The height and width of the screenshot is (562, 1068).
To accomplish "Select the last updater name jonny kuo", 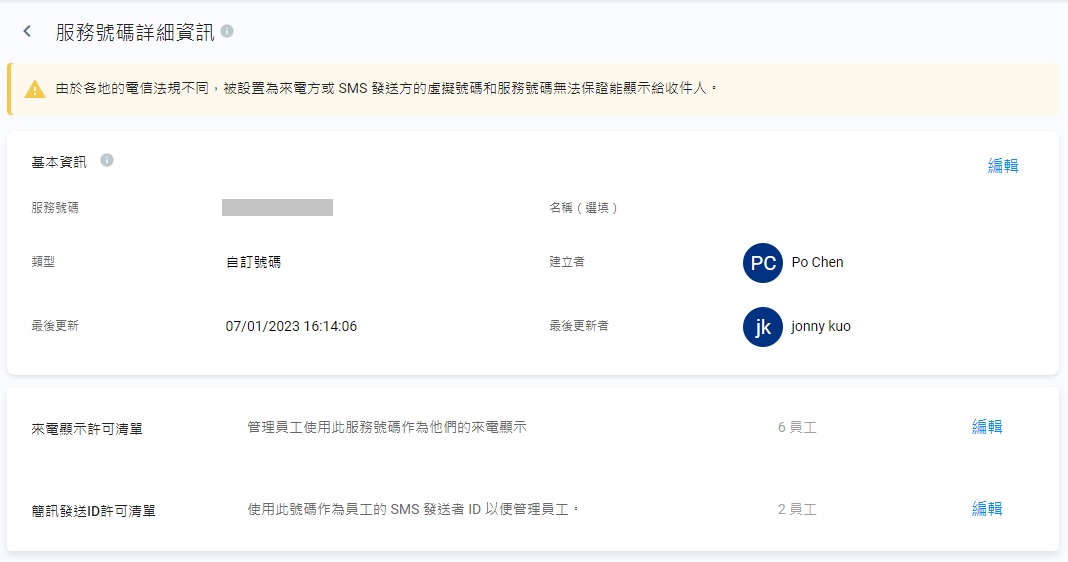I will tap(820, 326).
